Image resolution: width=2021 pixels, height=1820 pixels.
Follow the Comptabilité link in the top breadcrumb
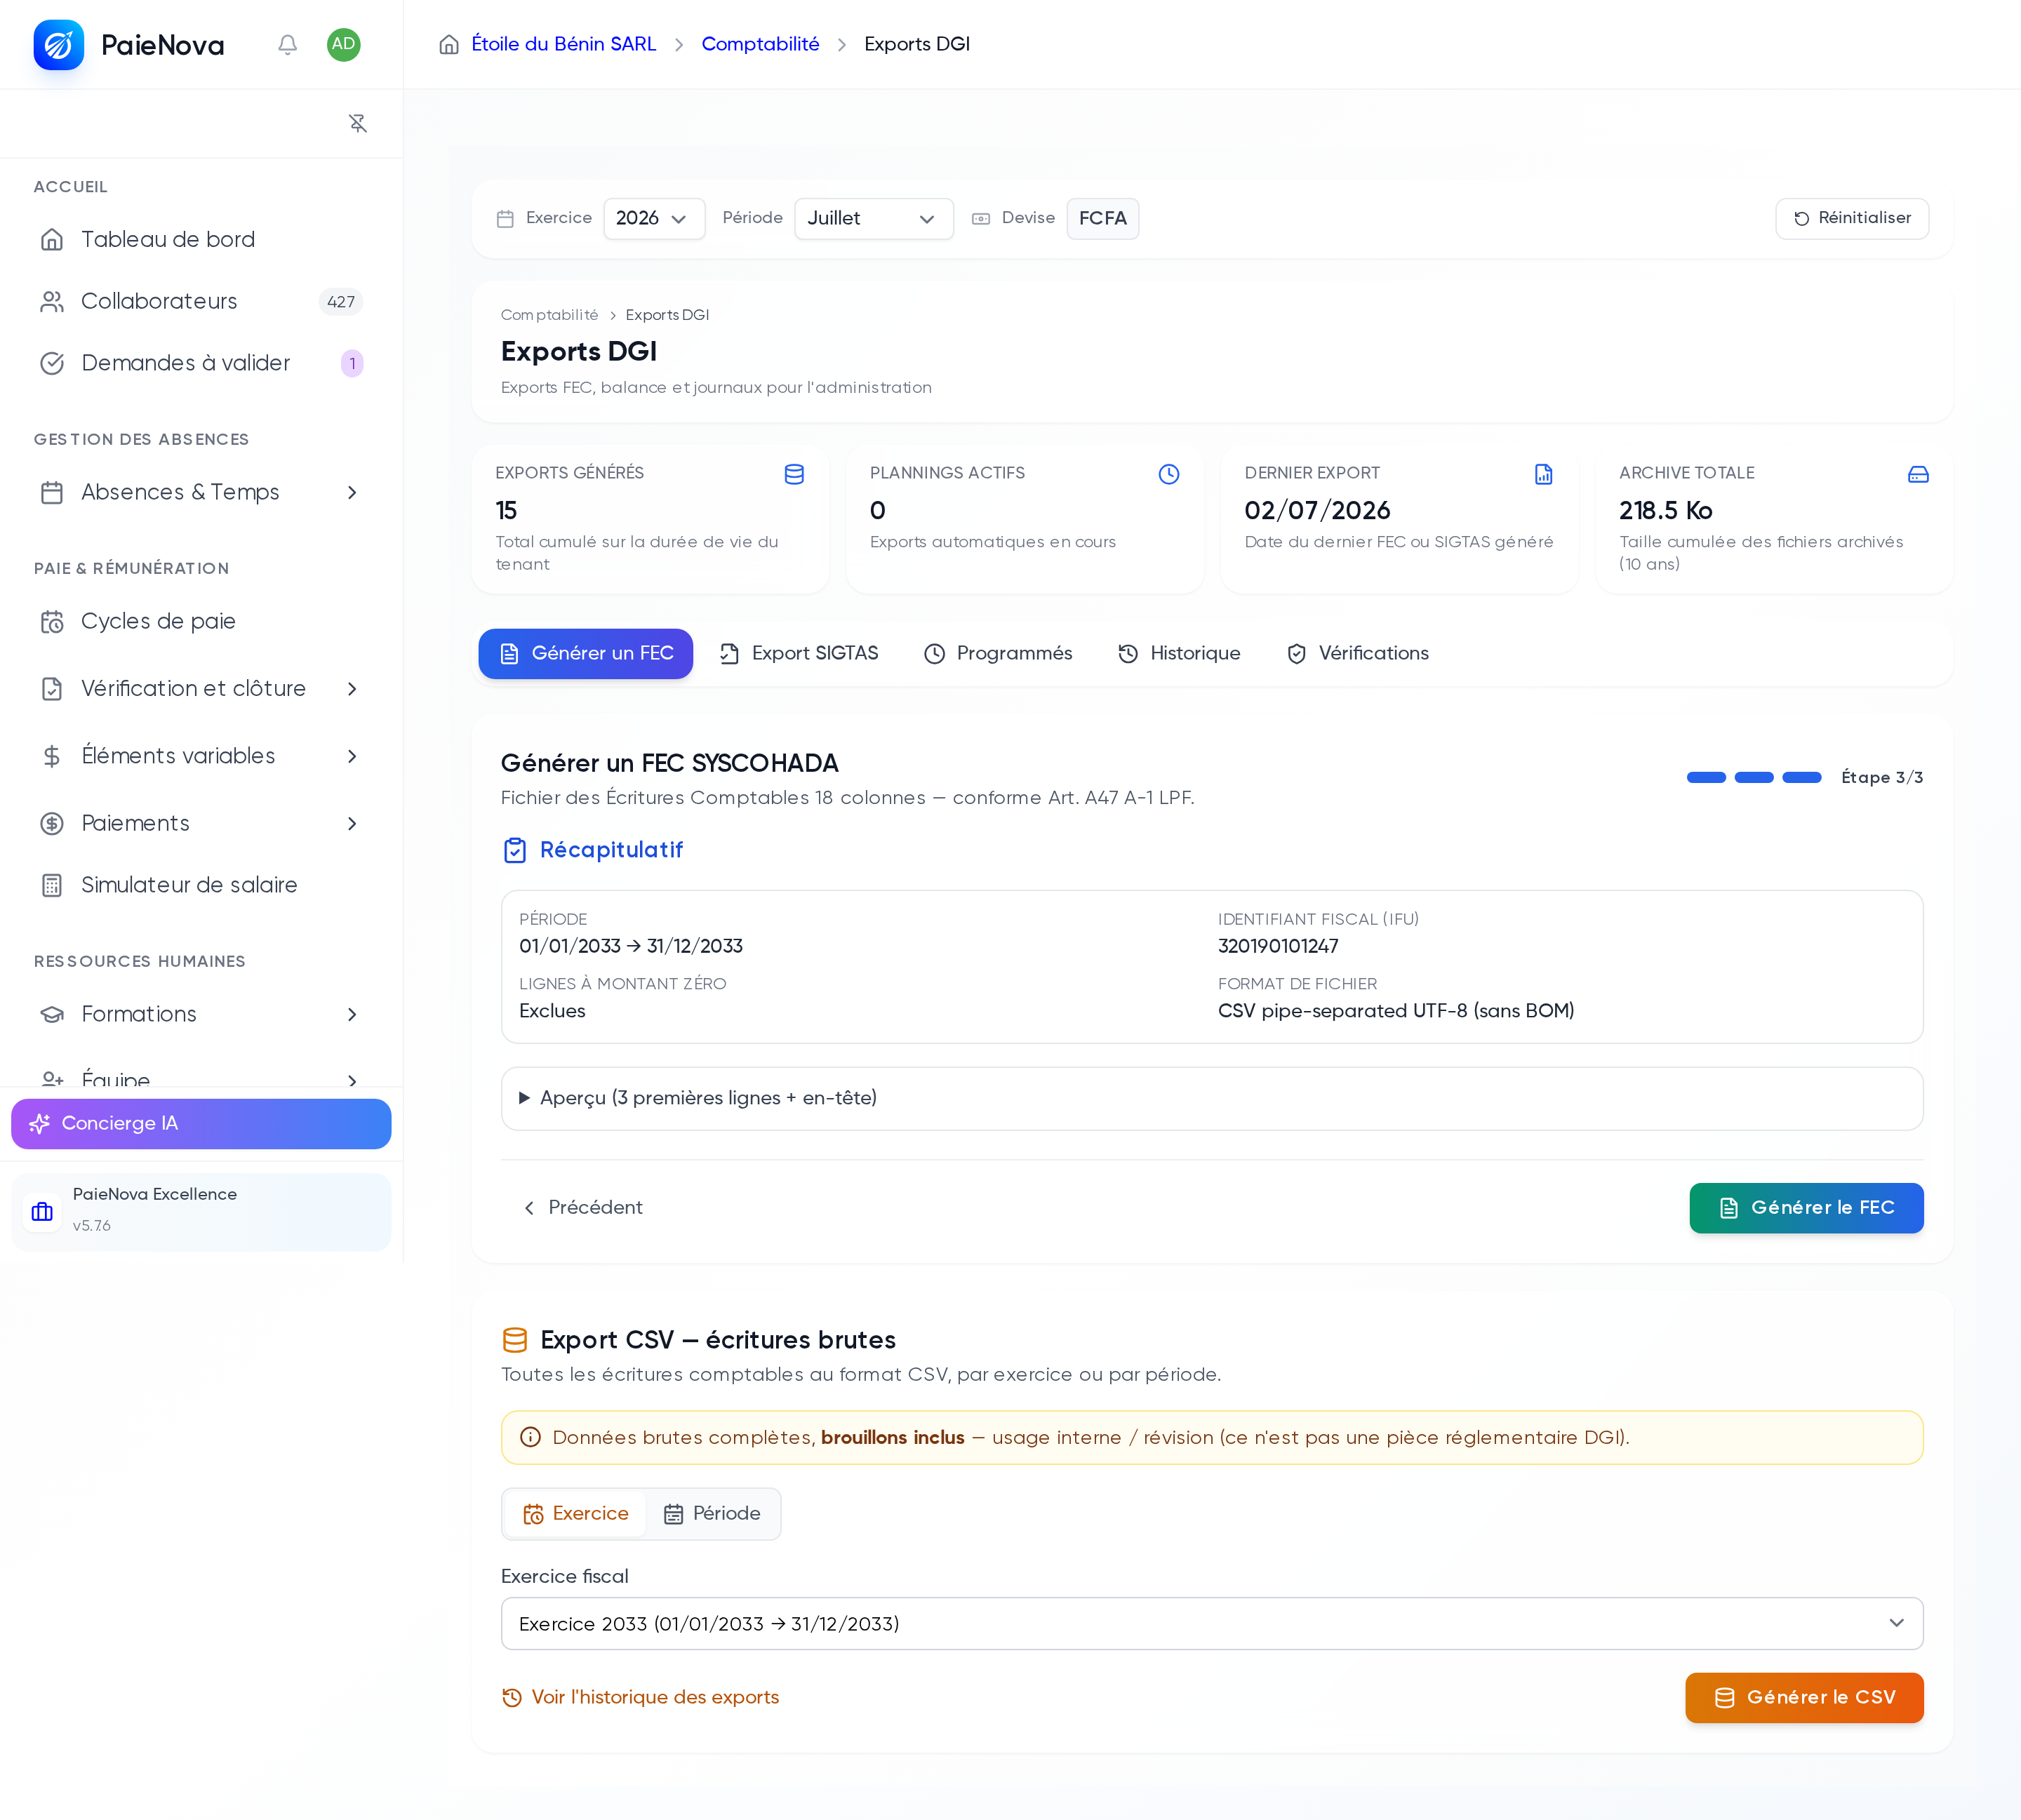pyautogui.click(x=760, y=44)
